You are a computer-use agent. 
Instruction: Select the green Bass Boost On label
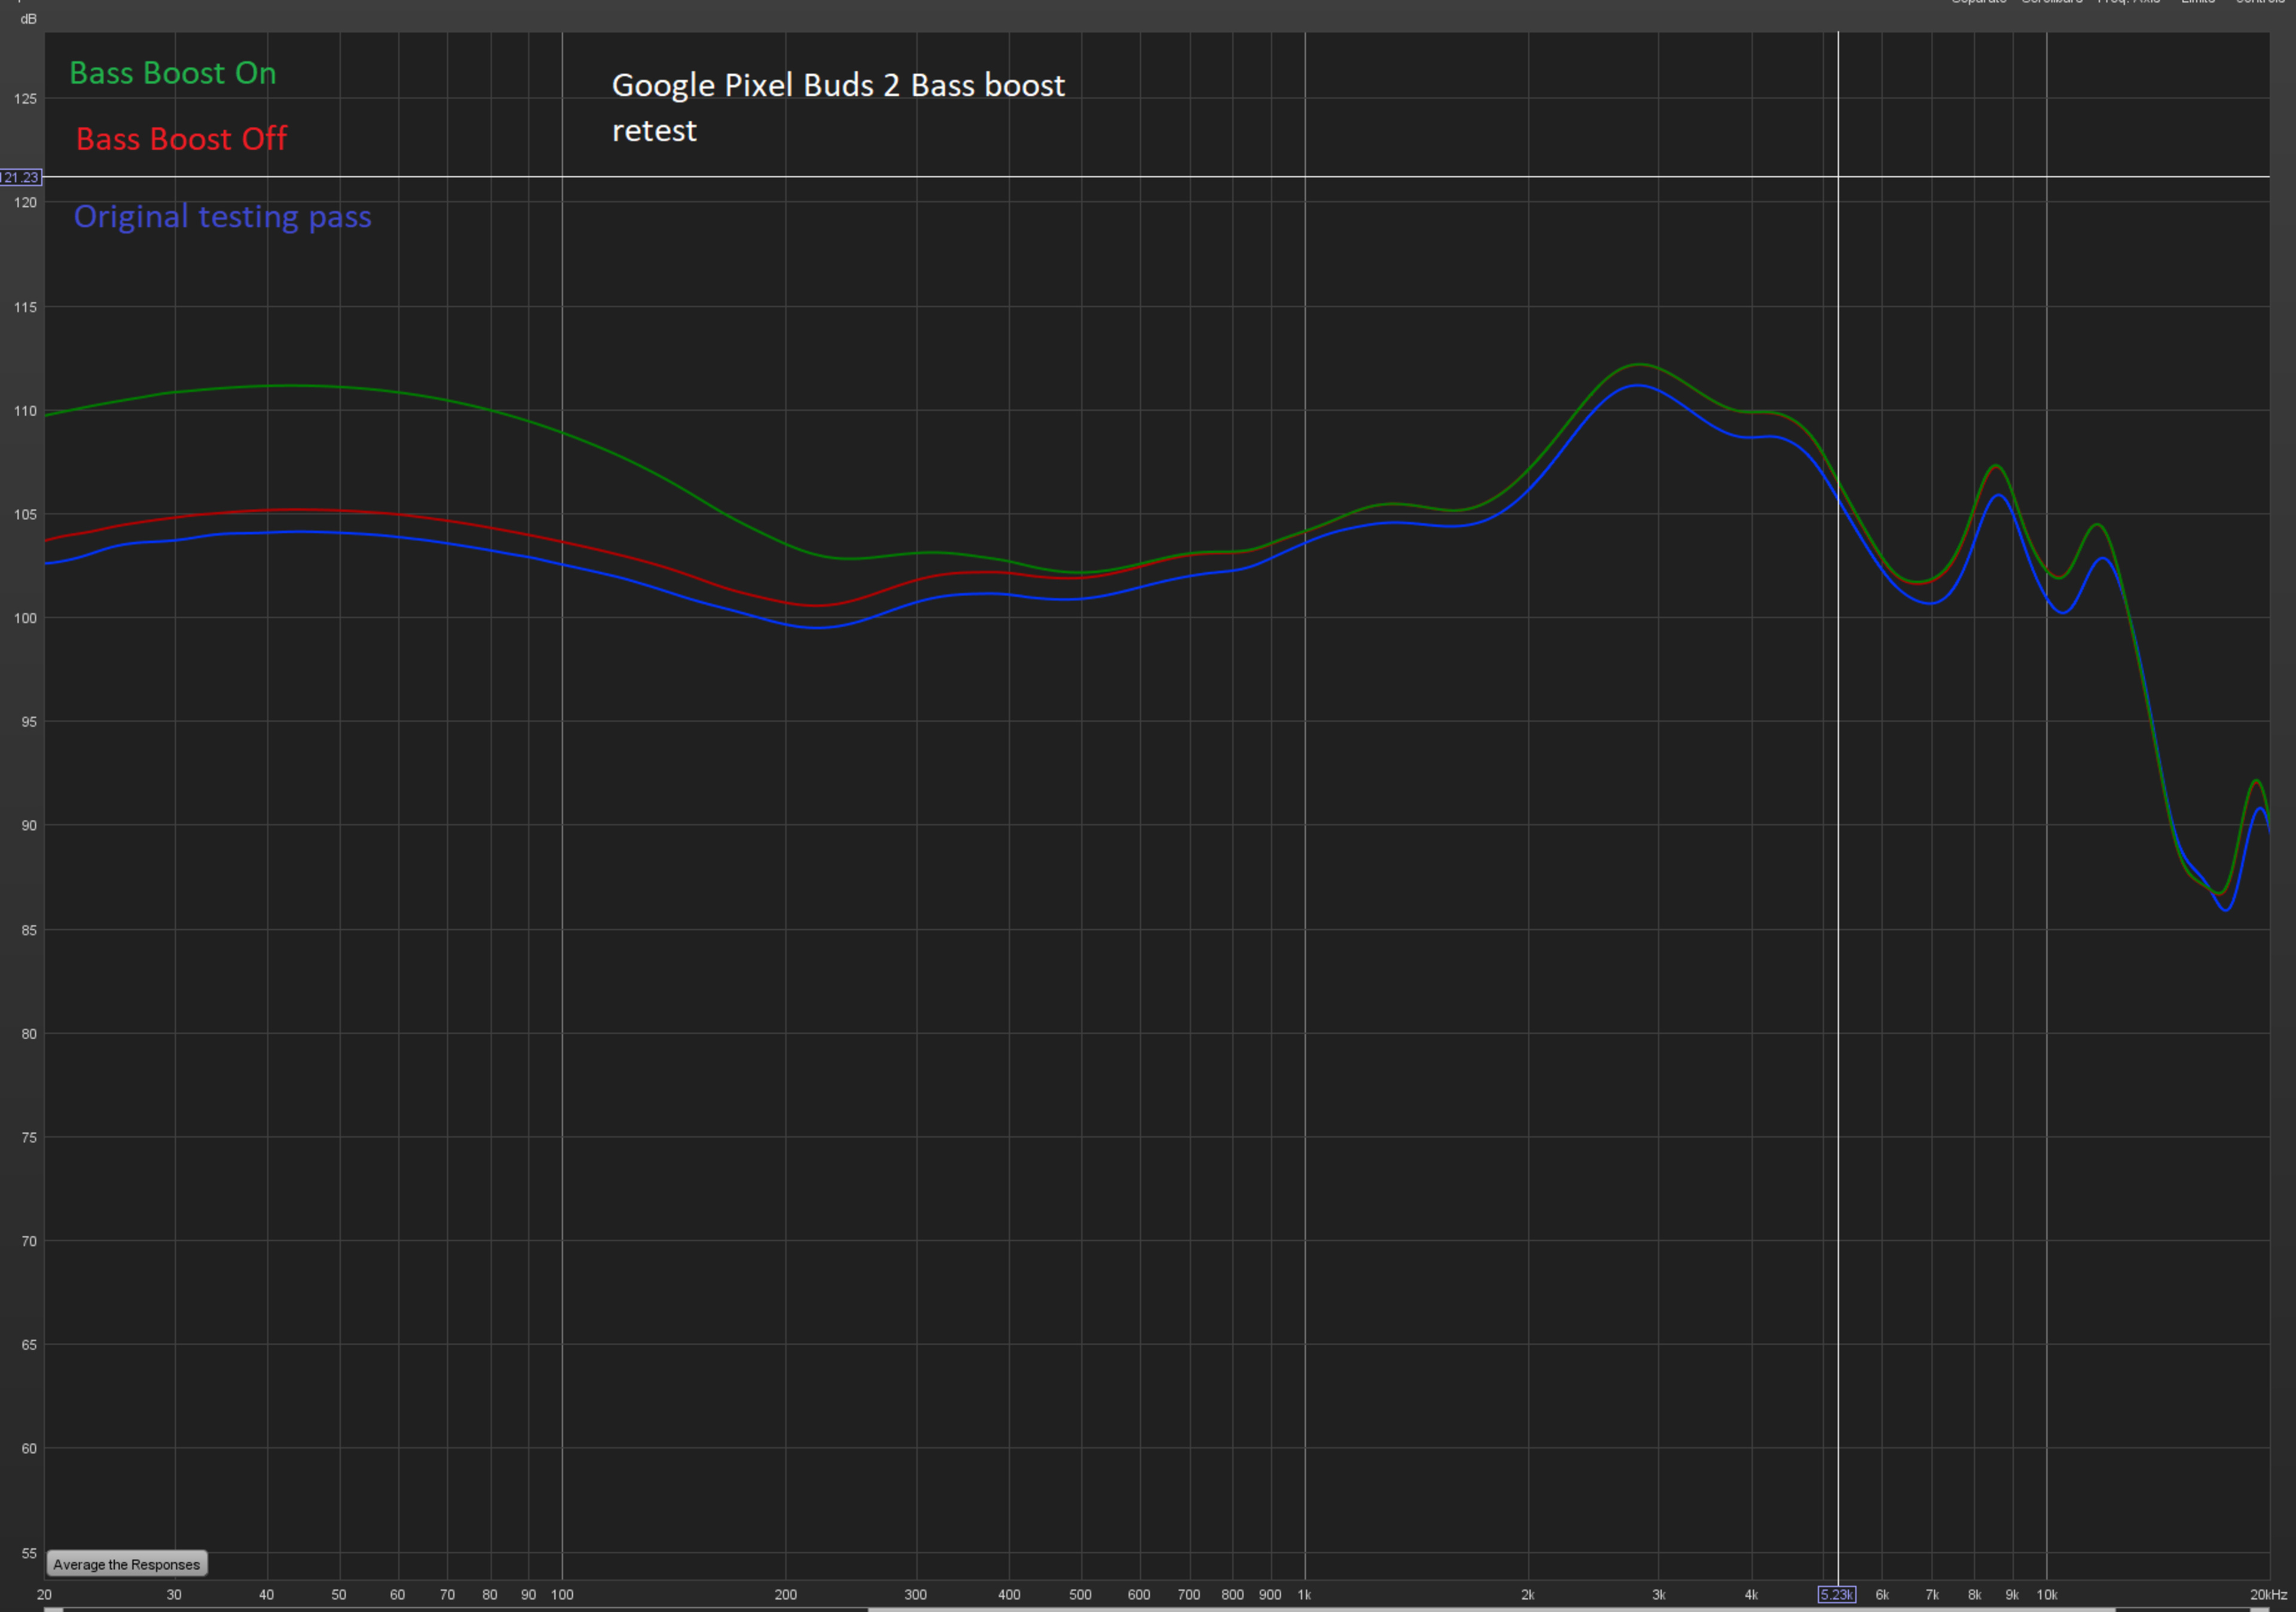(x=172, y=73)
